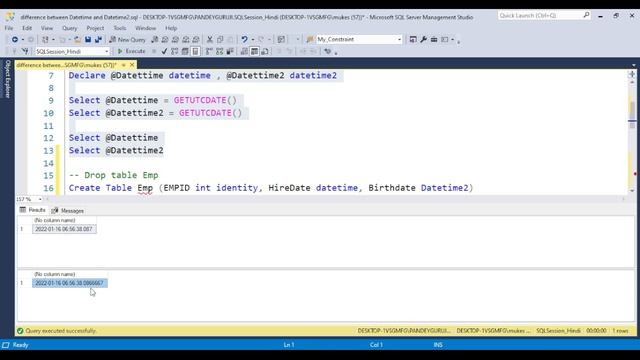Open the Window menu

(145, 28)
